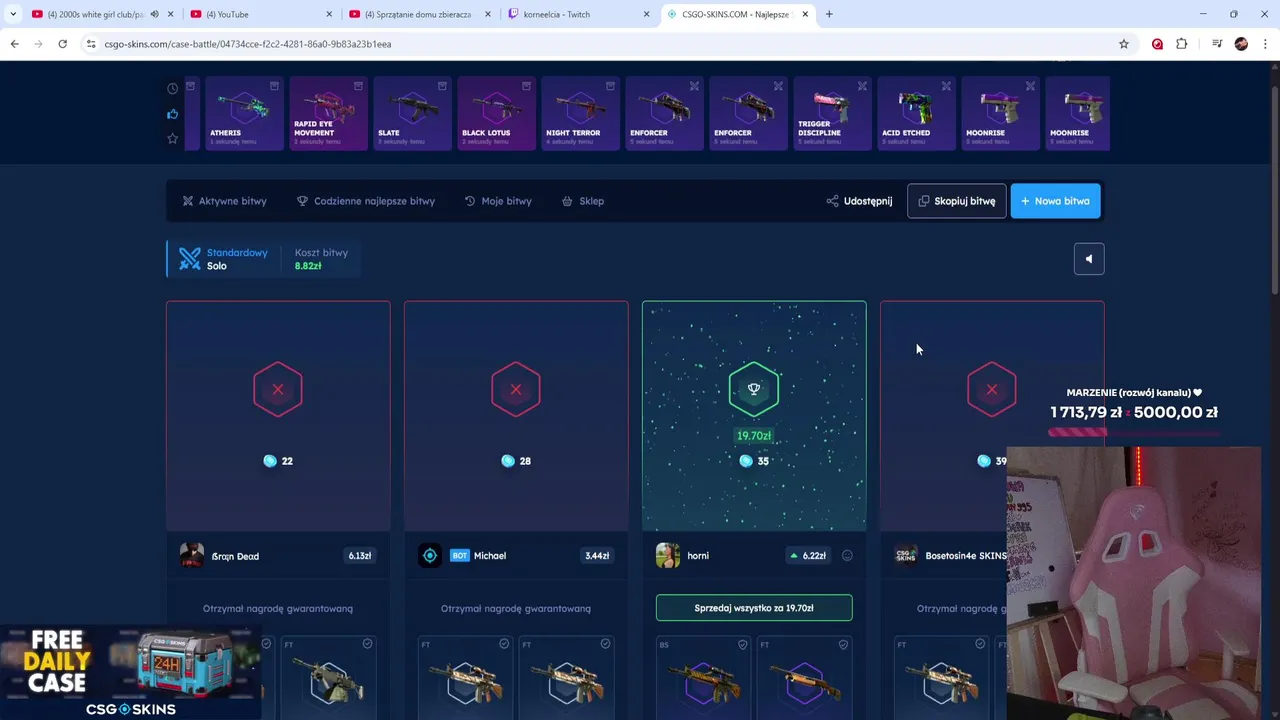Image resolution: width=1280 pixels, height=720 pixels.
Task: Click the red X icon in Michael's panel
Action: click(x=516, y=389)
